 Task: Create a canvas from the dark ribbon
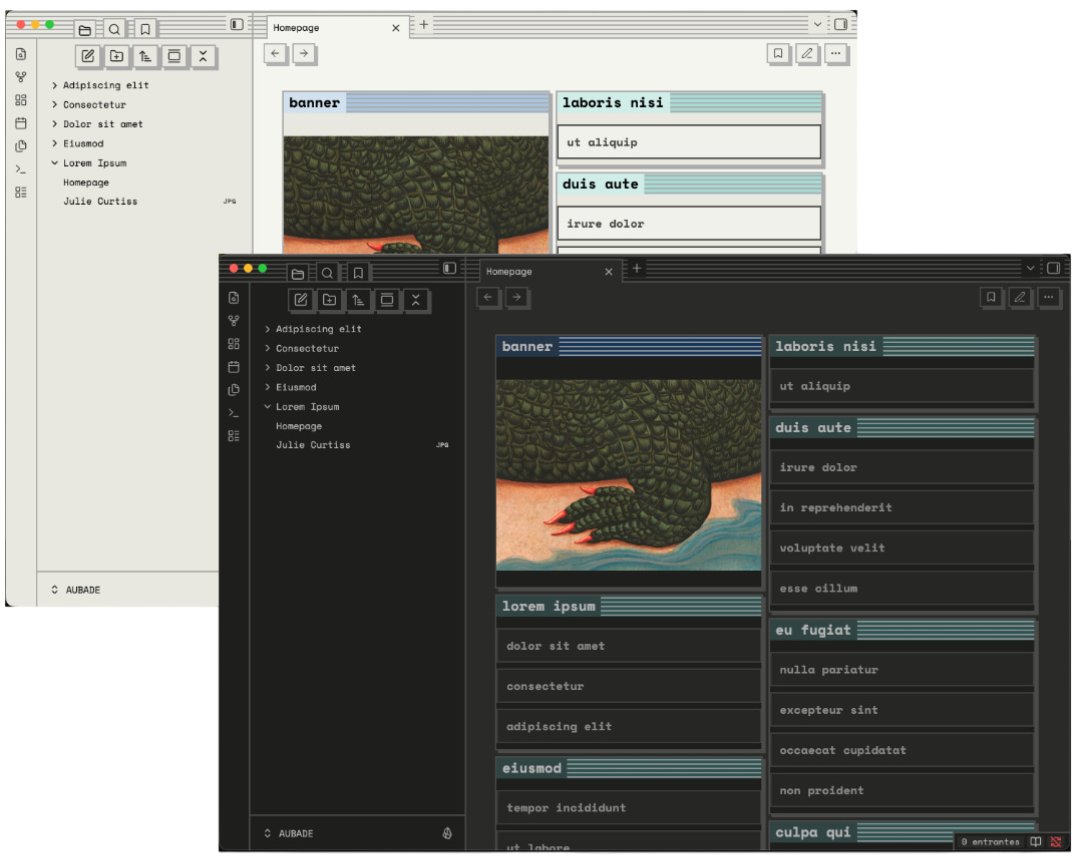[234, 344]
